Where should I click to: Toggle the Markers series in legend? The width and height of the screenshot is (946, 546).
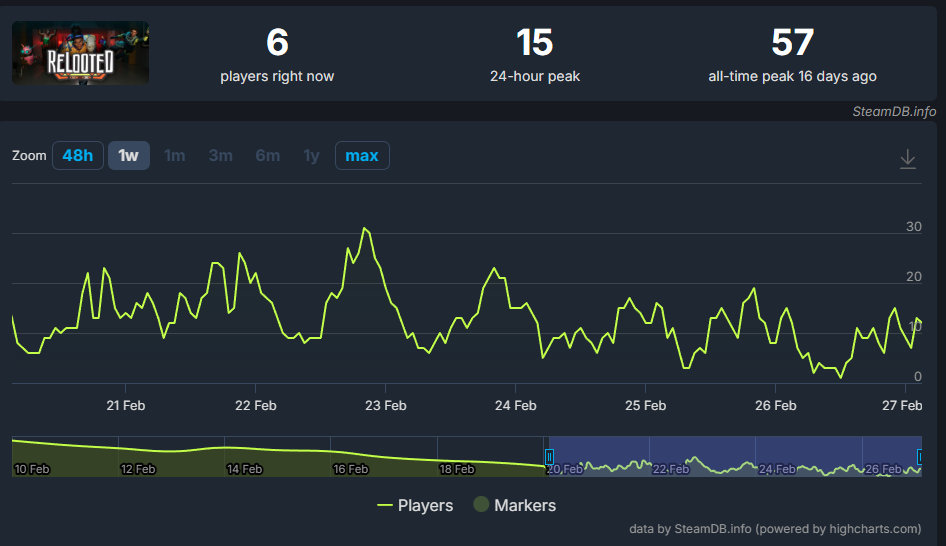514,505
